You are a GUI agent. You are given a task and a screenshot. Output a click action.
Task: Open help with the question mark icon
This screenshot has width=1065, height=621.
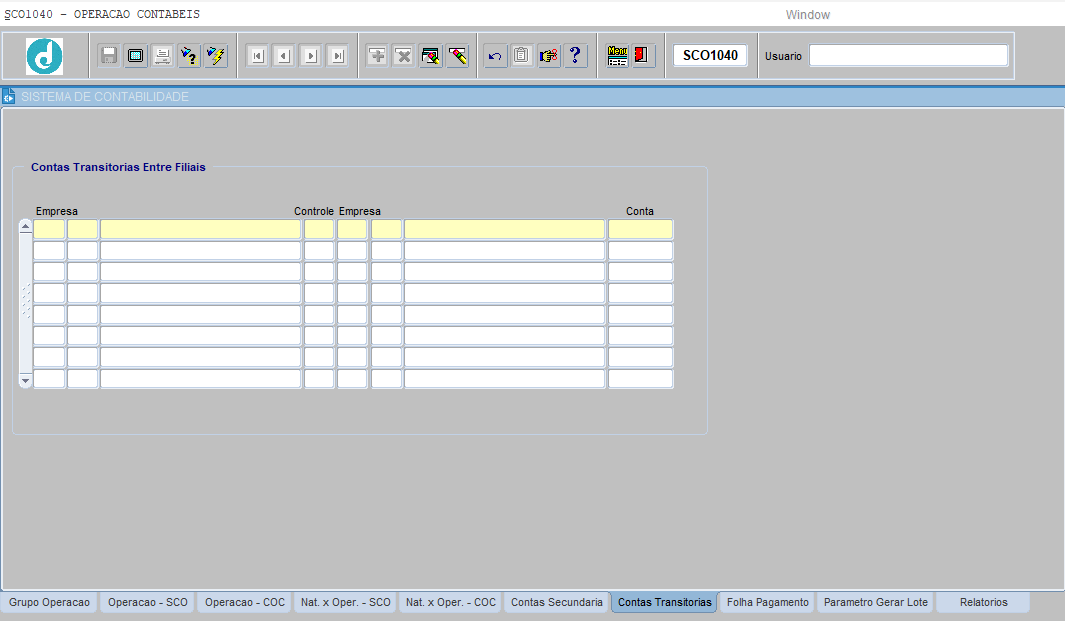[x=575, y=56]
